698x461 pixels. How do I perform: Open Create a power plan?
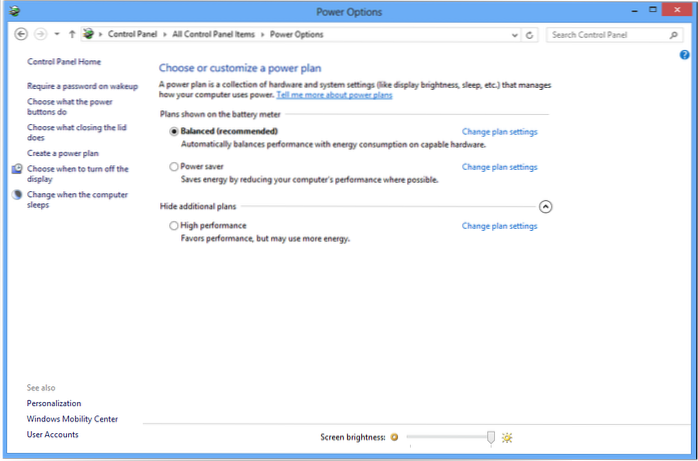click(x=63, y=153)
